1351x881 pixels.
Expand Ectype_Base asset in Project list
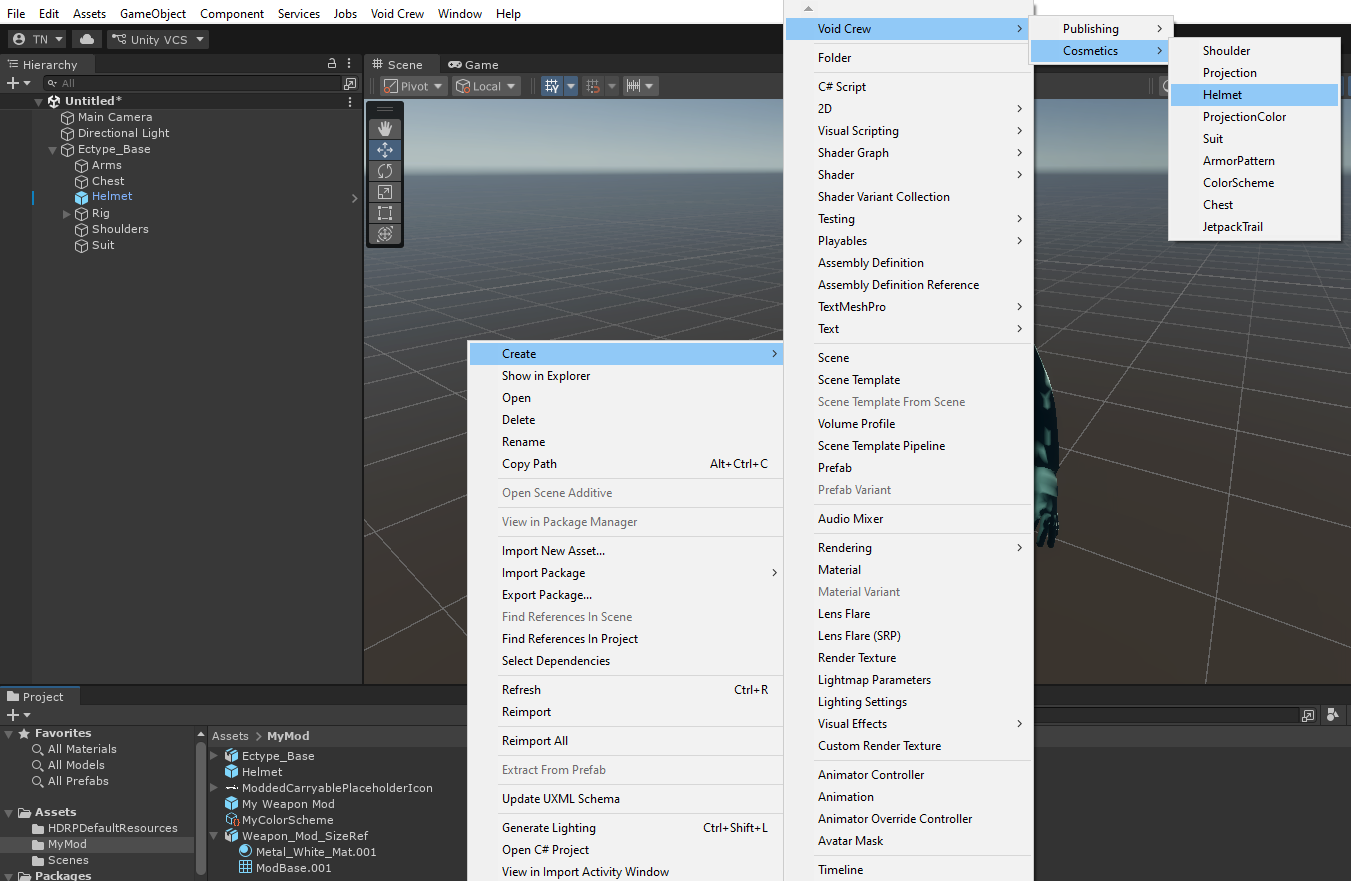pos(214,756)
